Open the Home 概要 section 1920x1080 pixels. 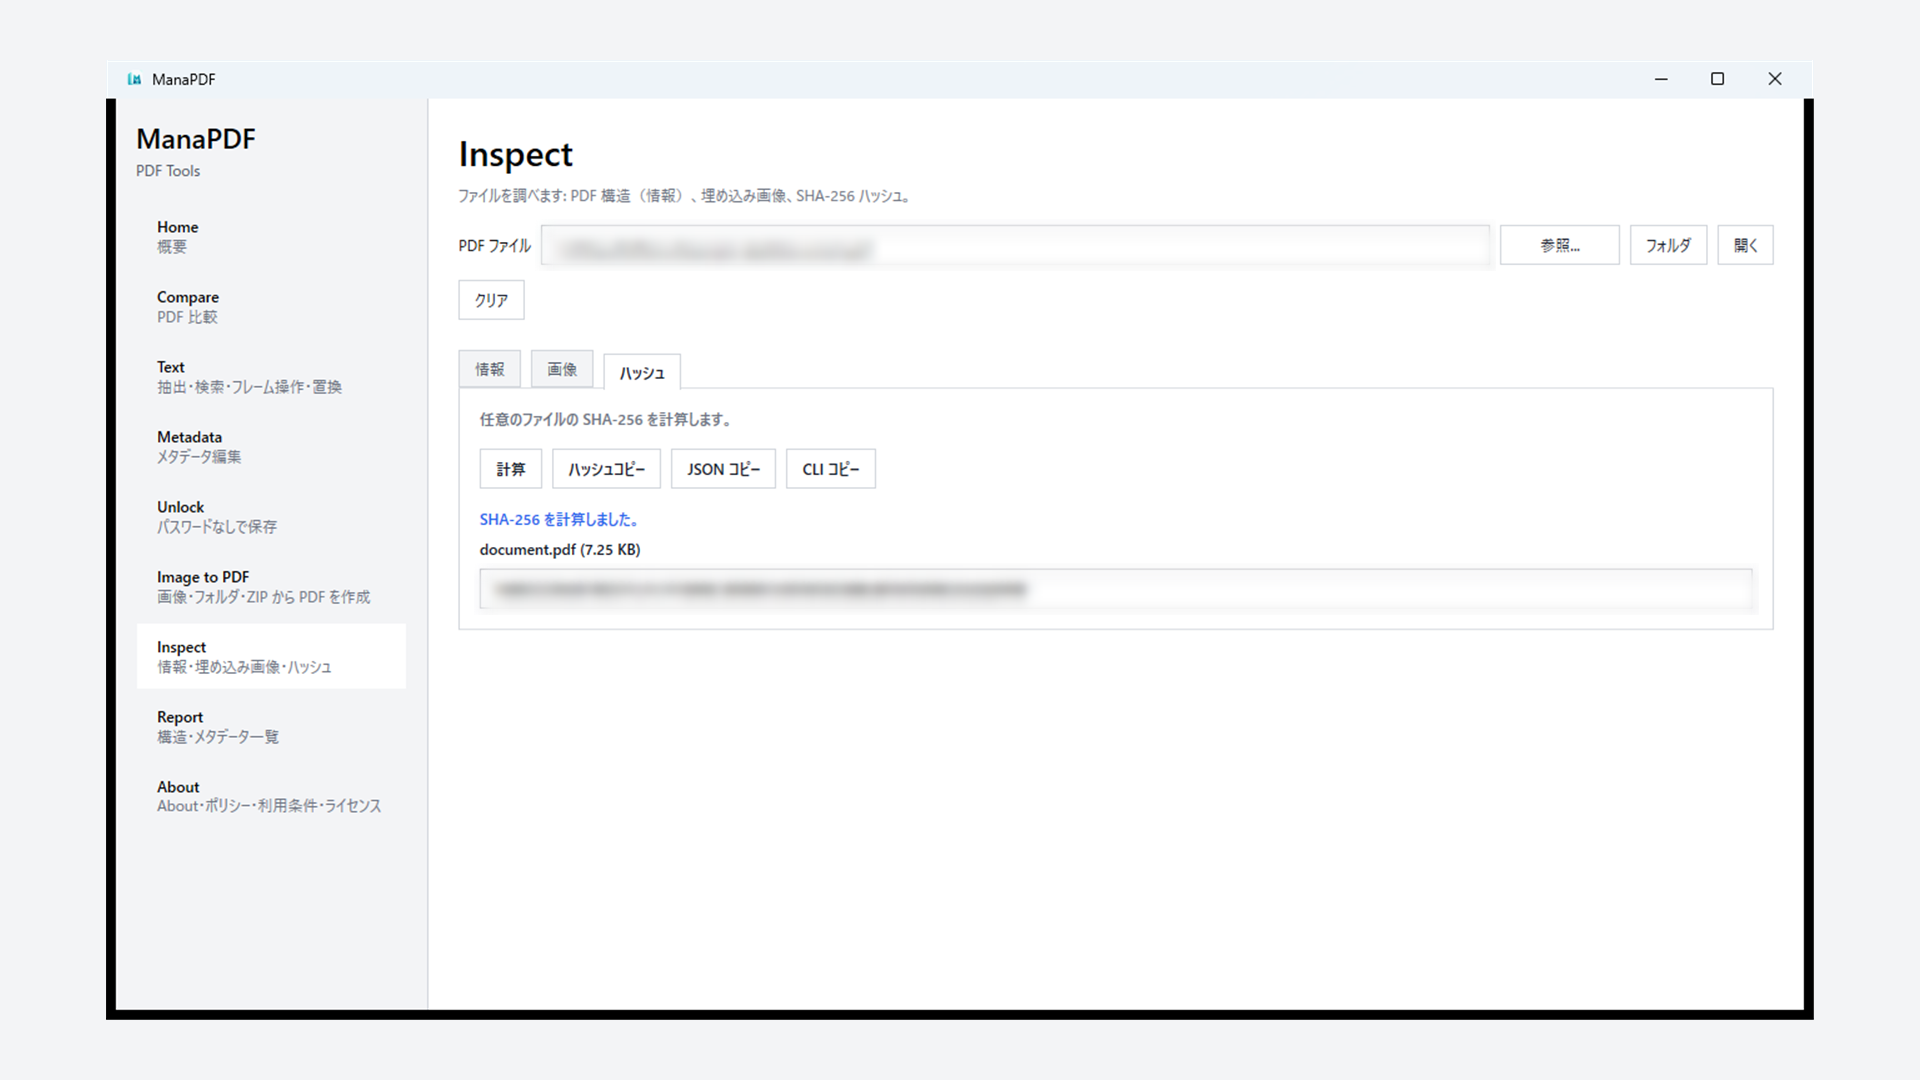pyautogui.click(x=271, y=236)
